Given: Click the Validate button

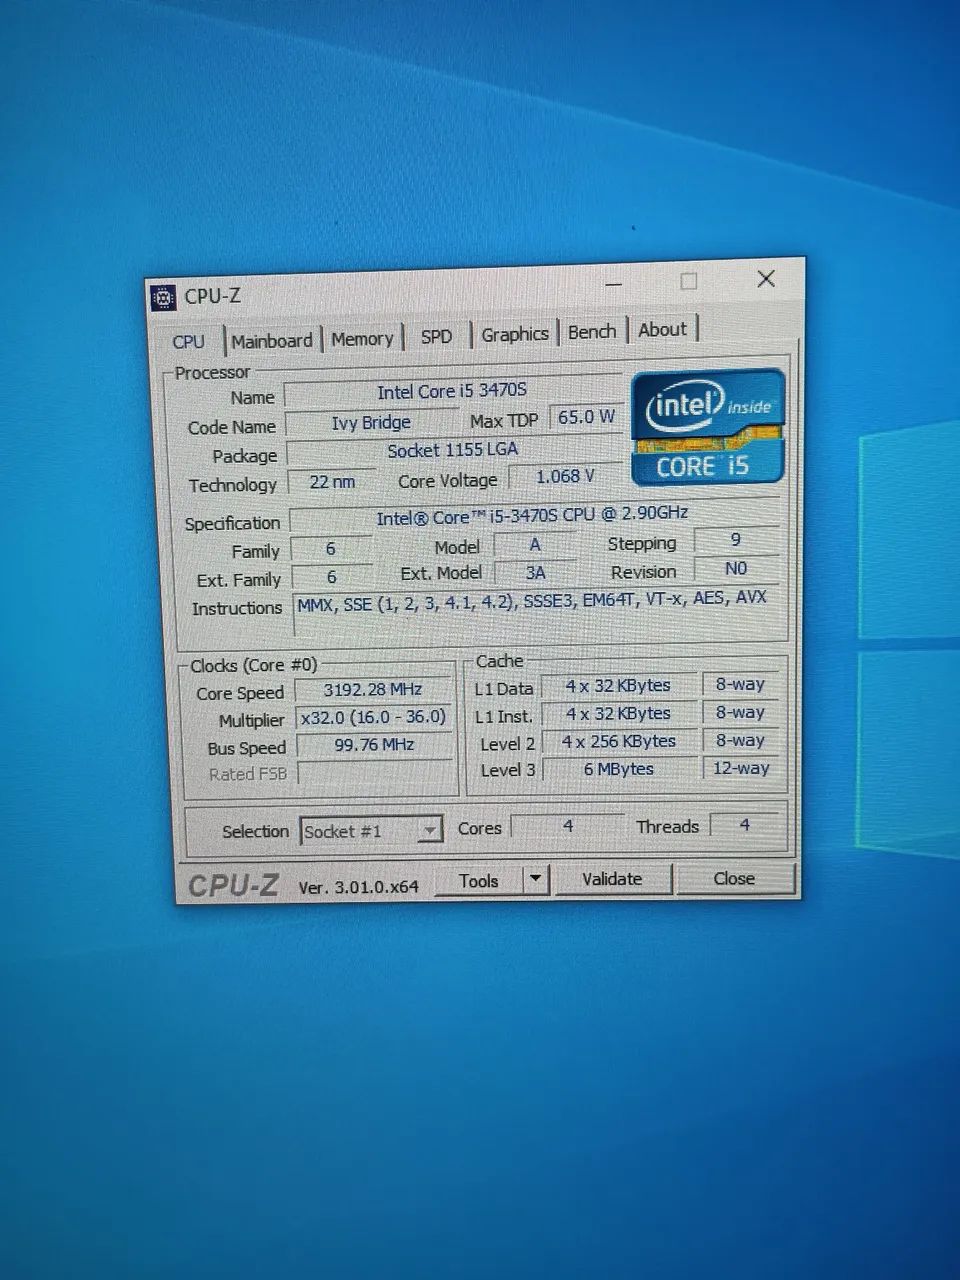Looking at the screenshot, I should pyautogui.click(x=612, y=879).
